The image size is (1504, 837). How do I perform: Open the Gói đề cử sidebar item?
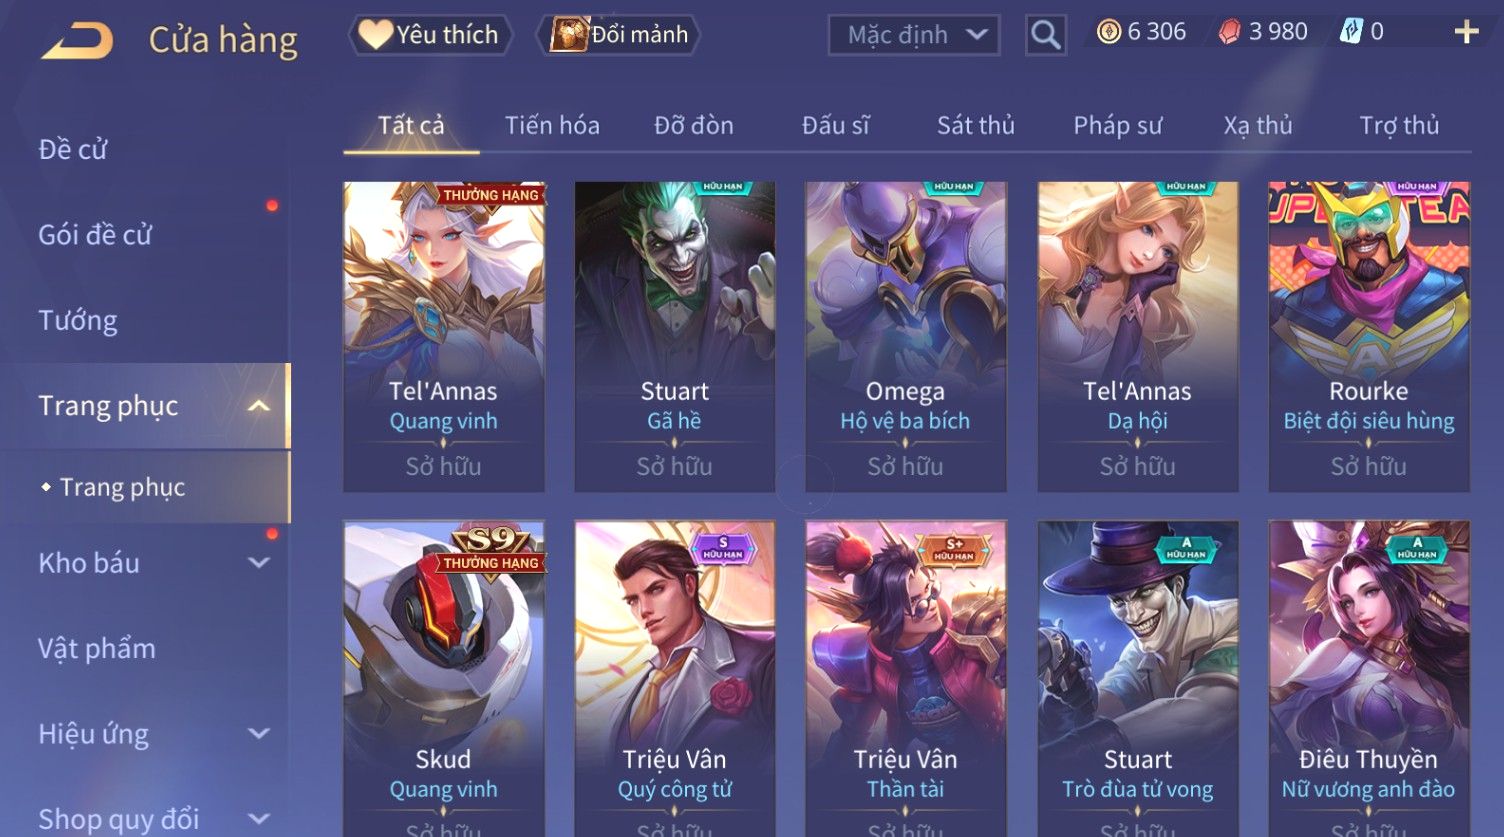95,235
